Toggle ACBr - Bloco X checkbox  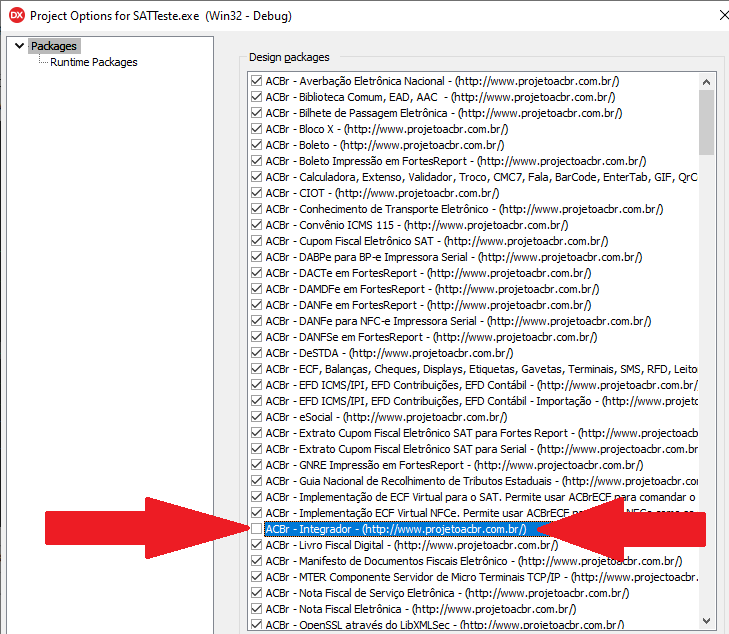point(256,129)
